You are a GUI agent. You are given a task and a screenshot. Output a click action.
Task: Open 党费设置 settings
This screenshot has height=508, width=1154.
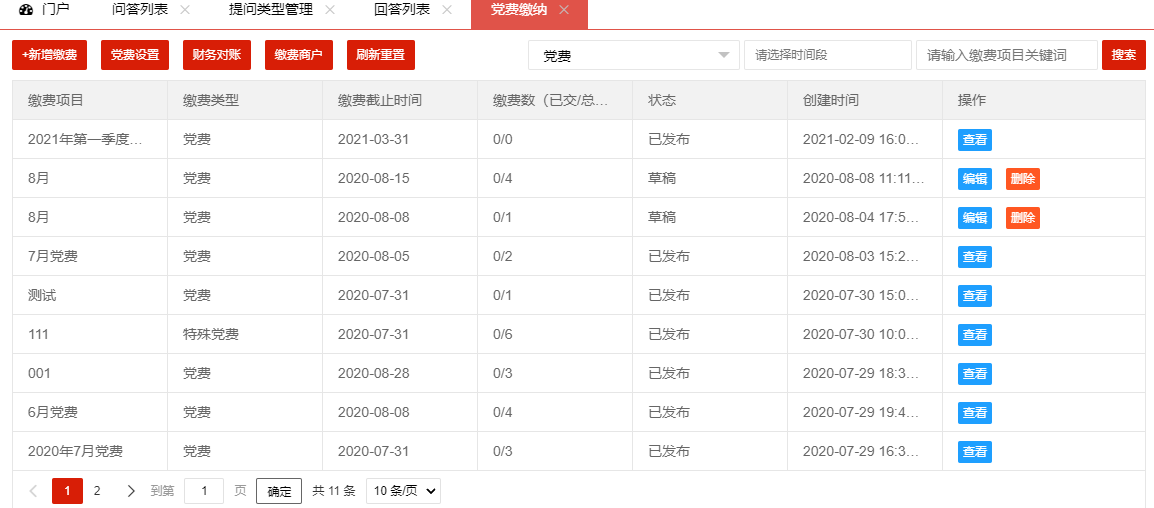coord(135,56)
